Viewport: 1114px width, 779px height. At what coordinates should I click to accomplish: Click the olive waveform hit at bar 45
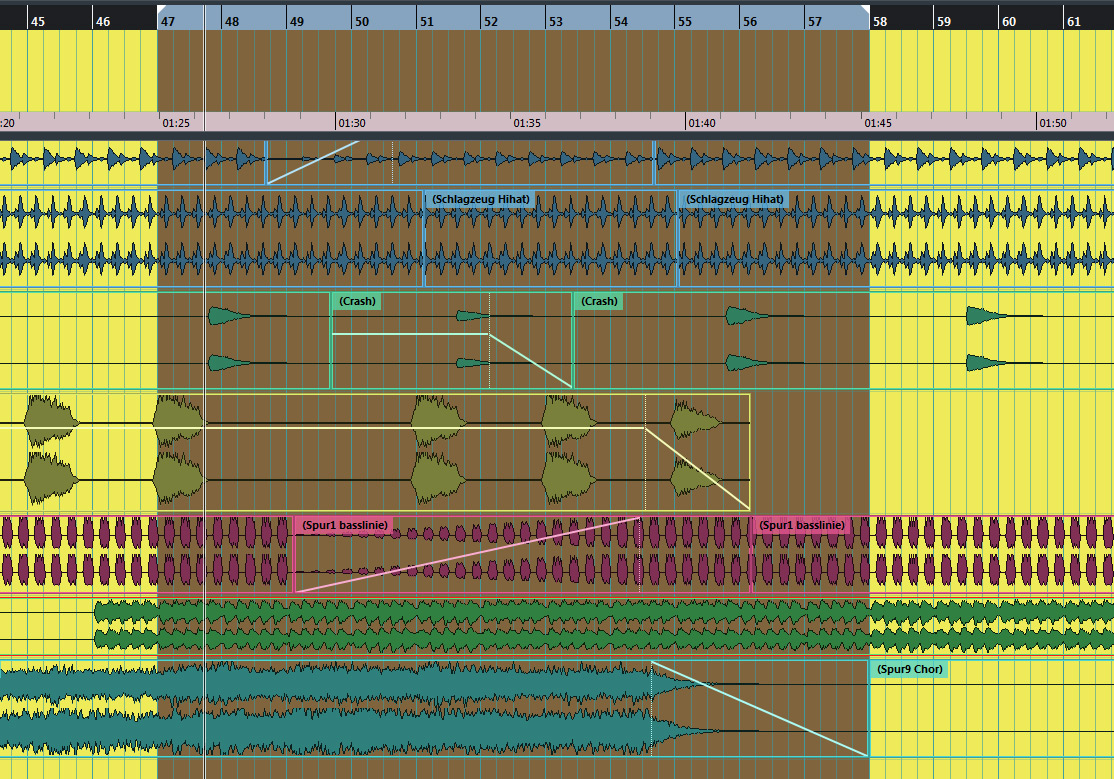(50, 451)
